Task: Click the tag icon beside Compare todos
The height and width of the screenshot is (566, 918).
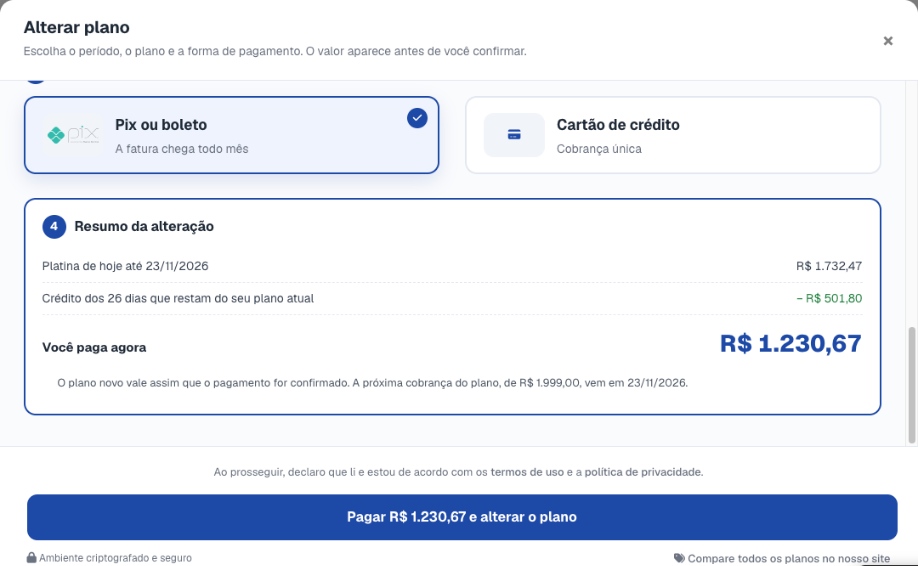Action: pos(679,558)
